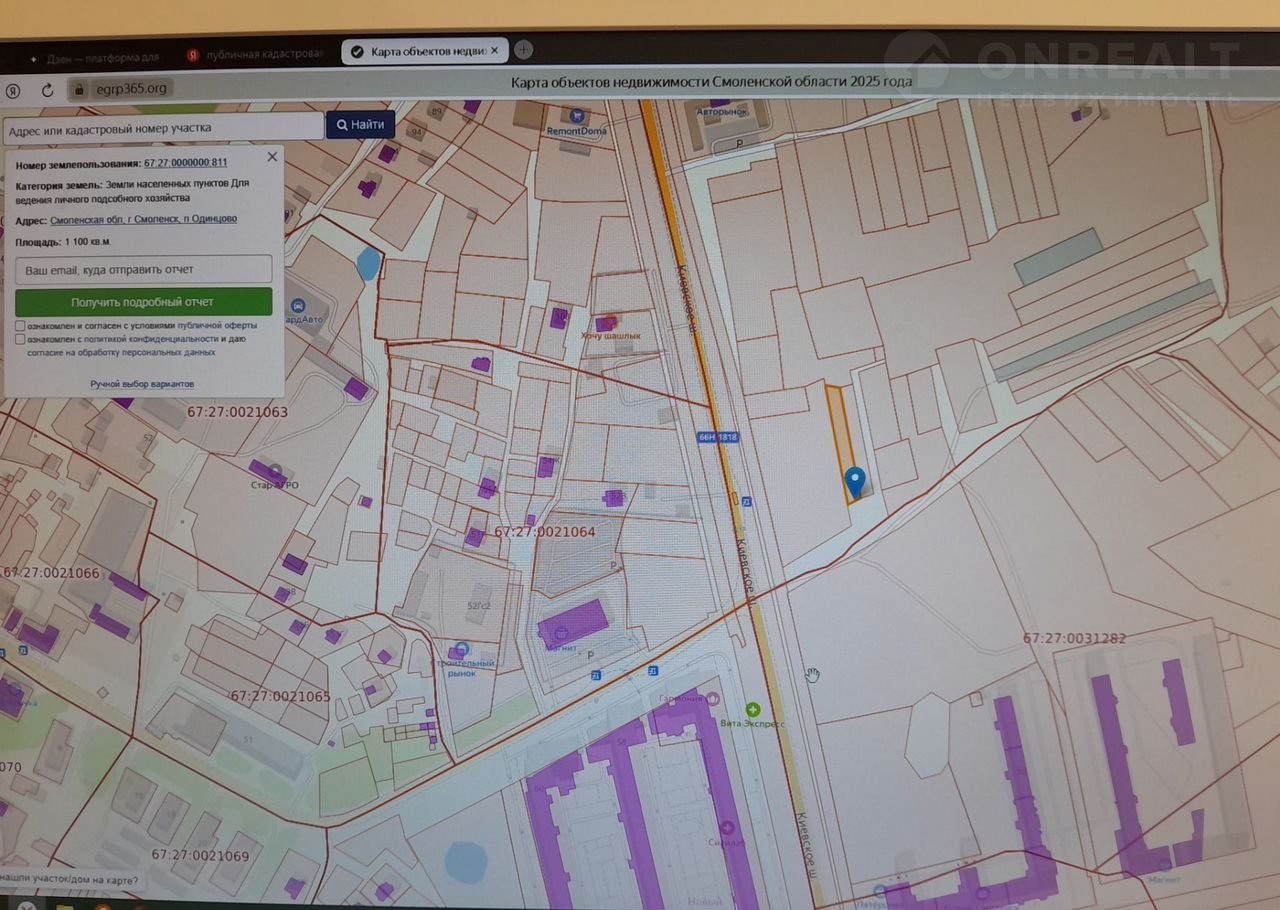Image resolution: width=1280 pixels, height=910 pixels.
Task: Click the site padlock security icon
Action: click(79, 89)
